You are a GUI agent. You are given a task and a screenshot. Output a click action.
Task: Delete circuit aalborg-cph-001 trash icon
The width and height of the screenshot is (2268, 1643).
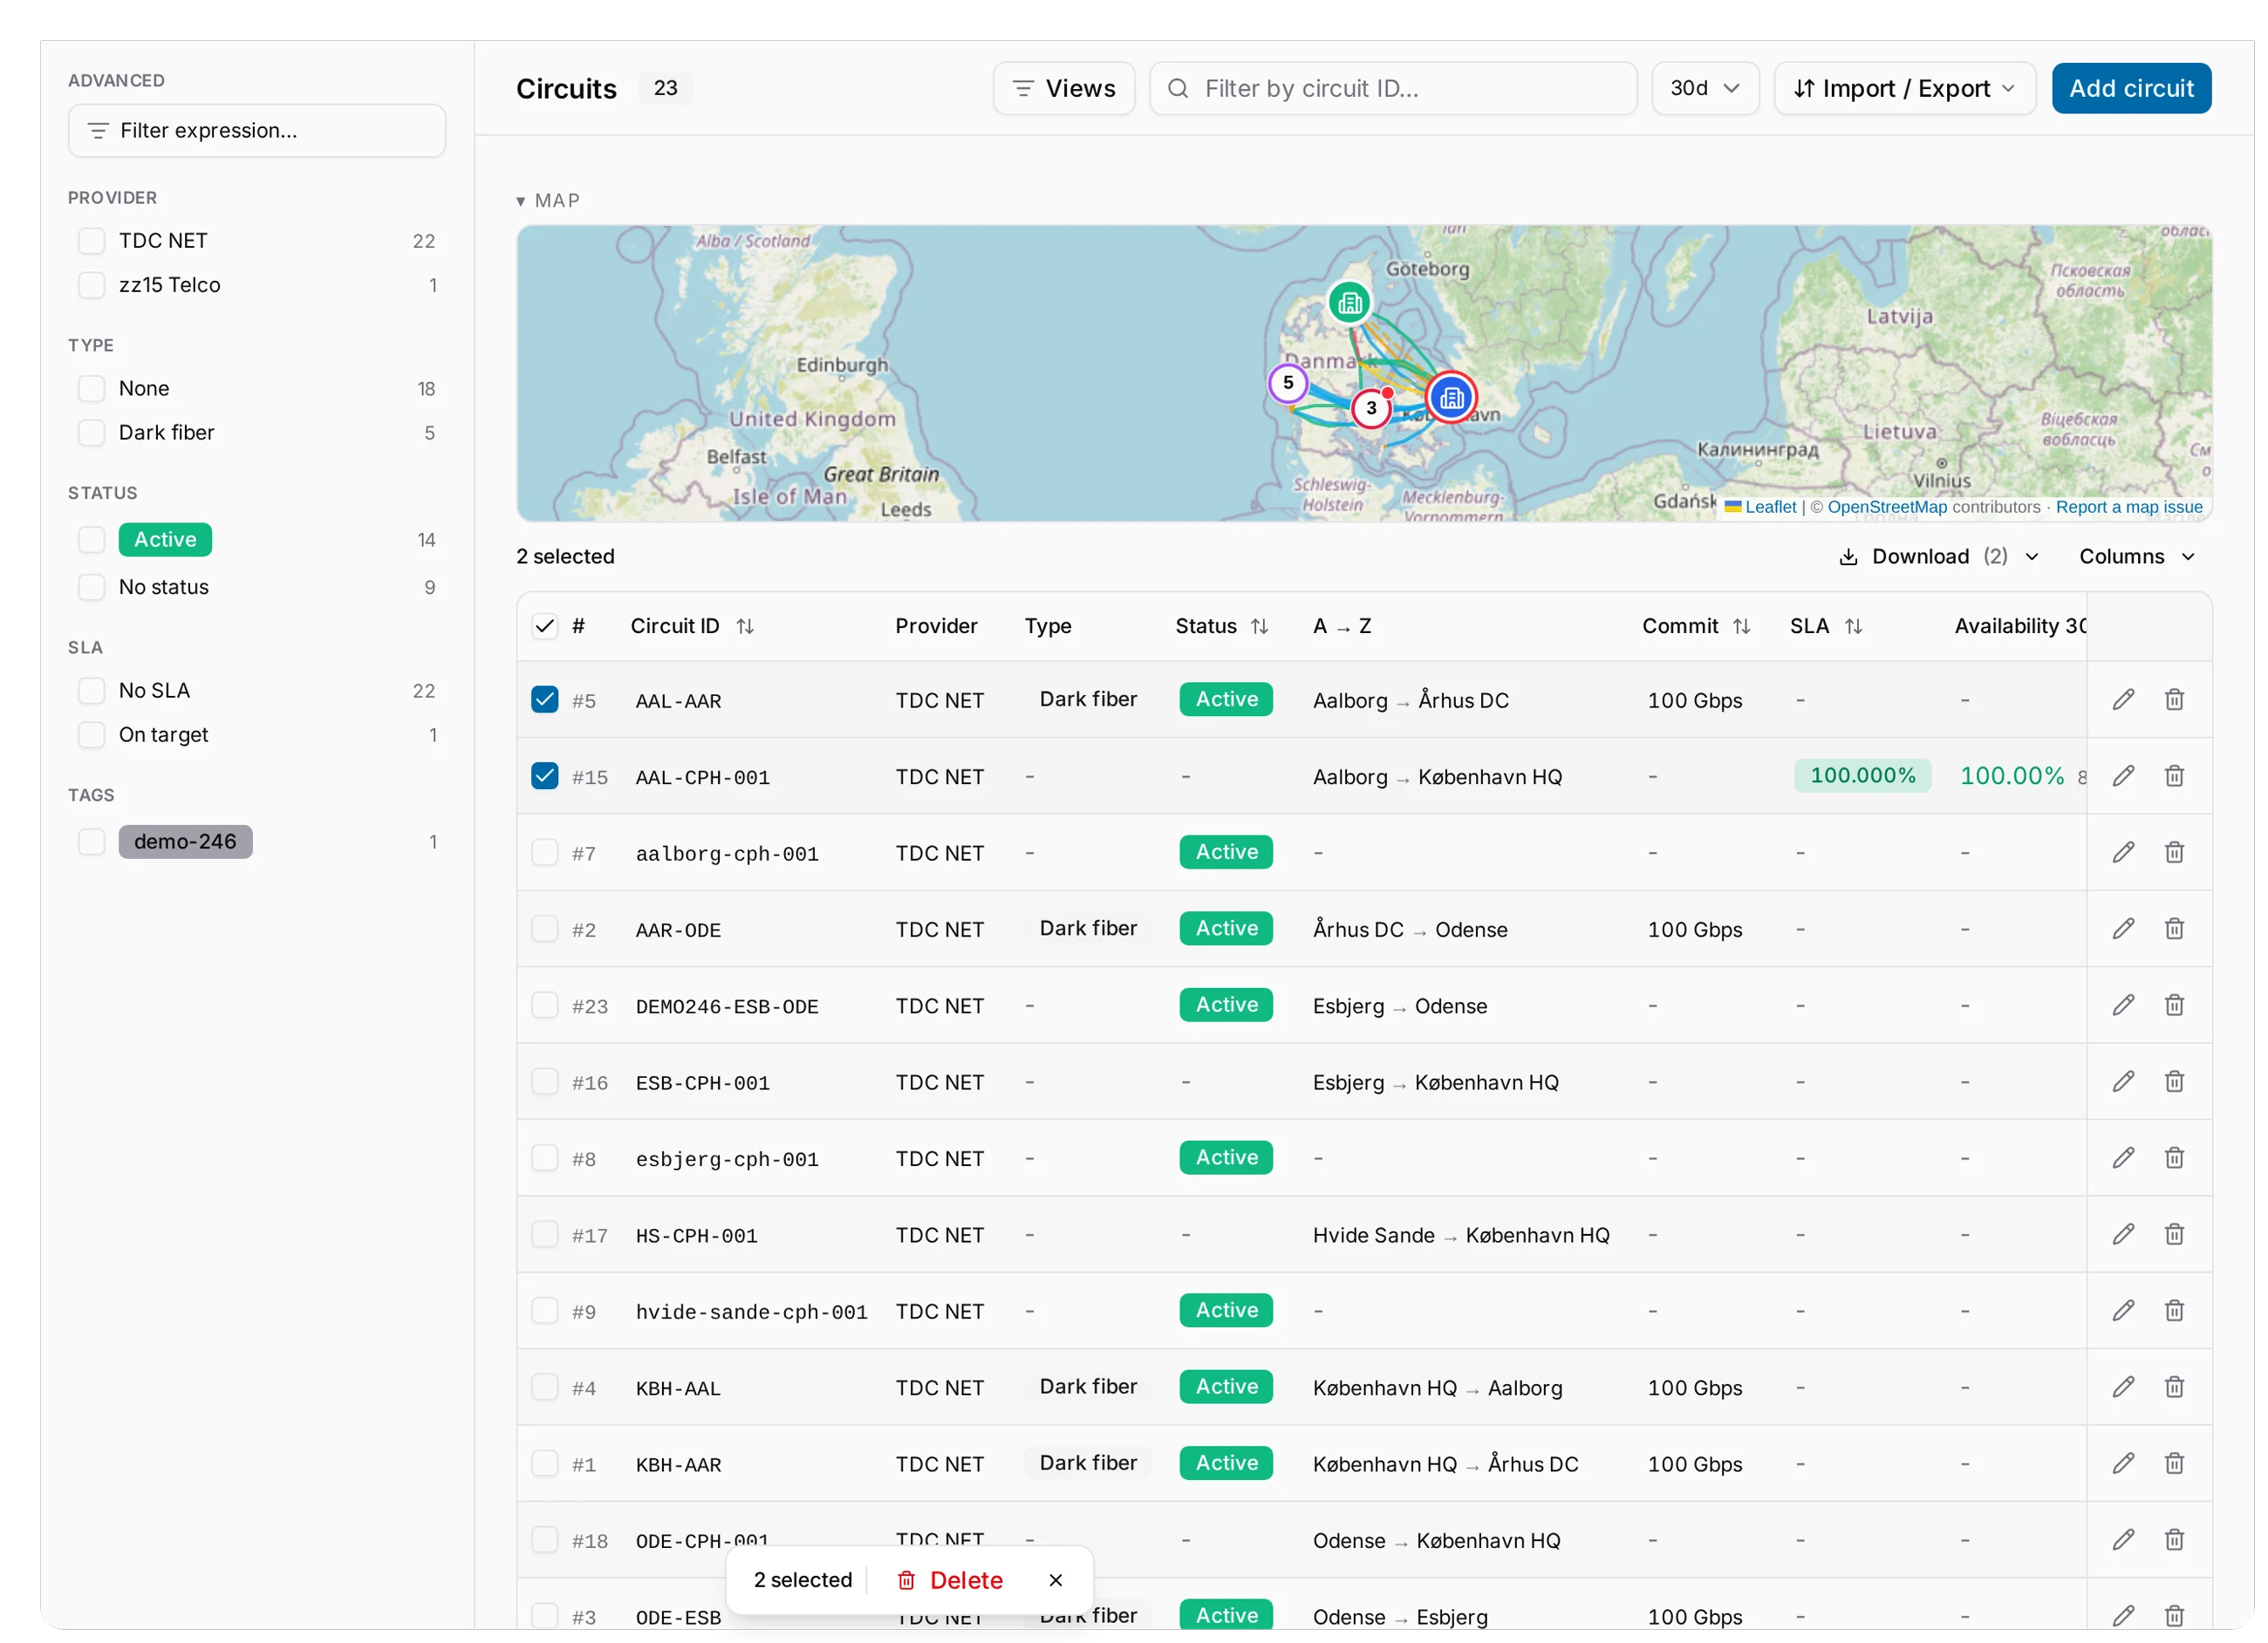click(x=2174, y=852)
